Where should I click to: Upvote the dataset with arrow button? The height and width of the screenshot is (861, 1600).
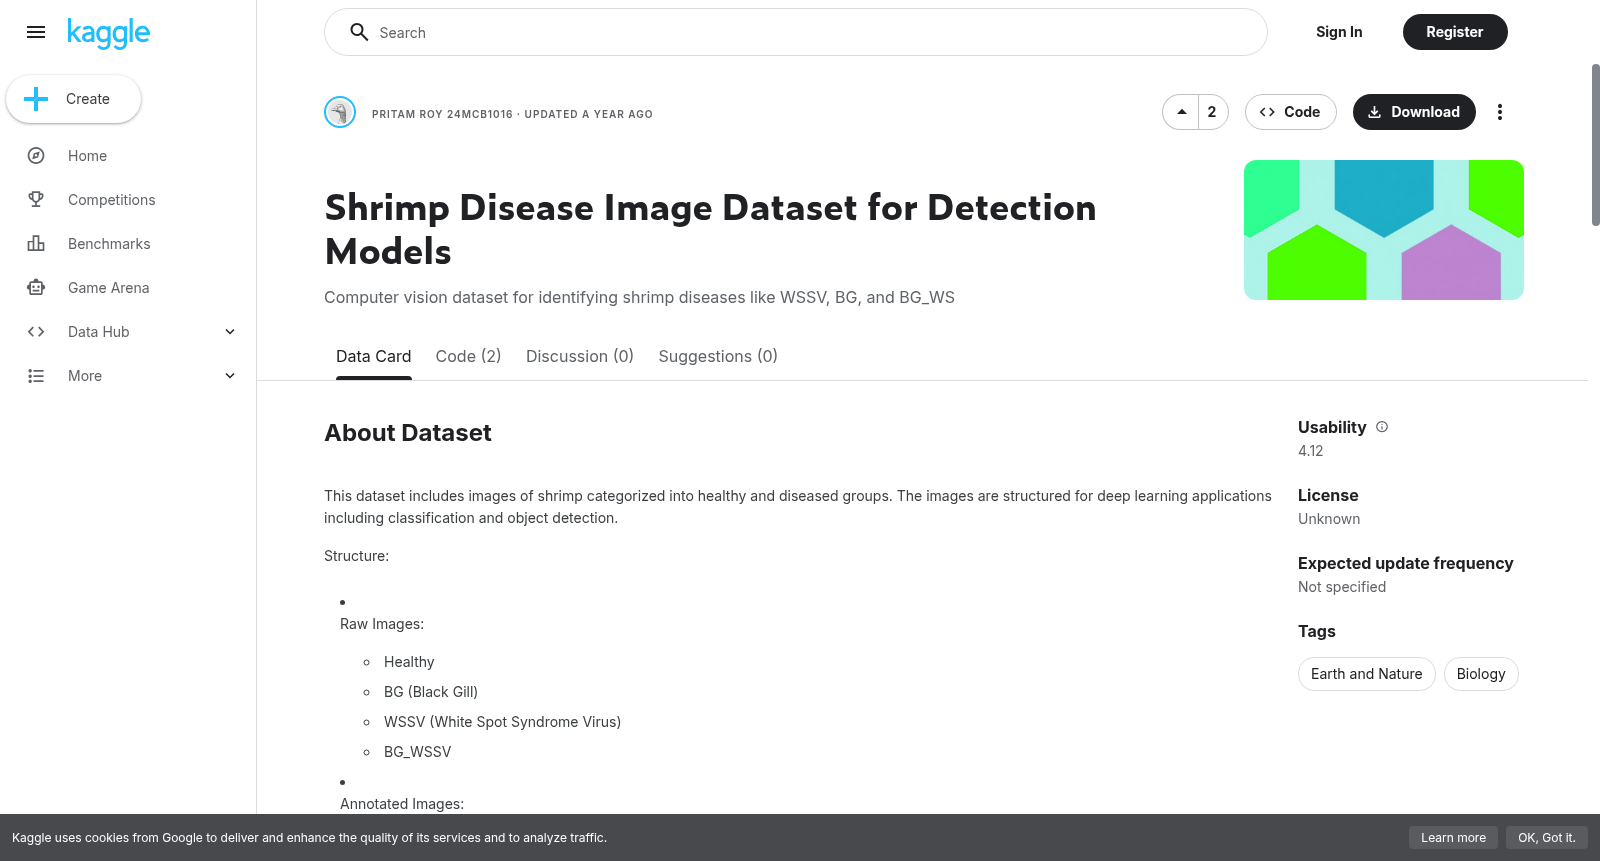click(1181, 112)
